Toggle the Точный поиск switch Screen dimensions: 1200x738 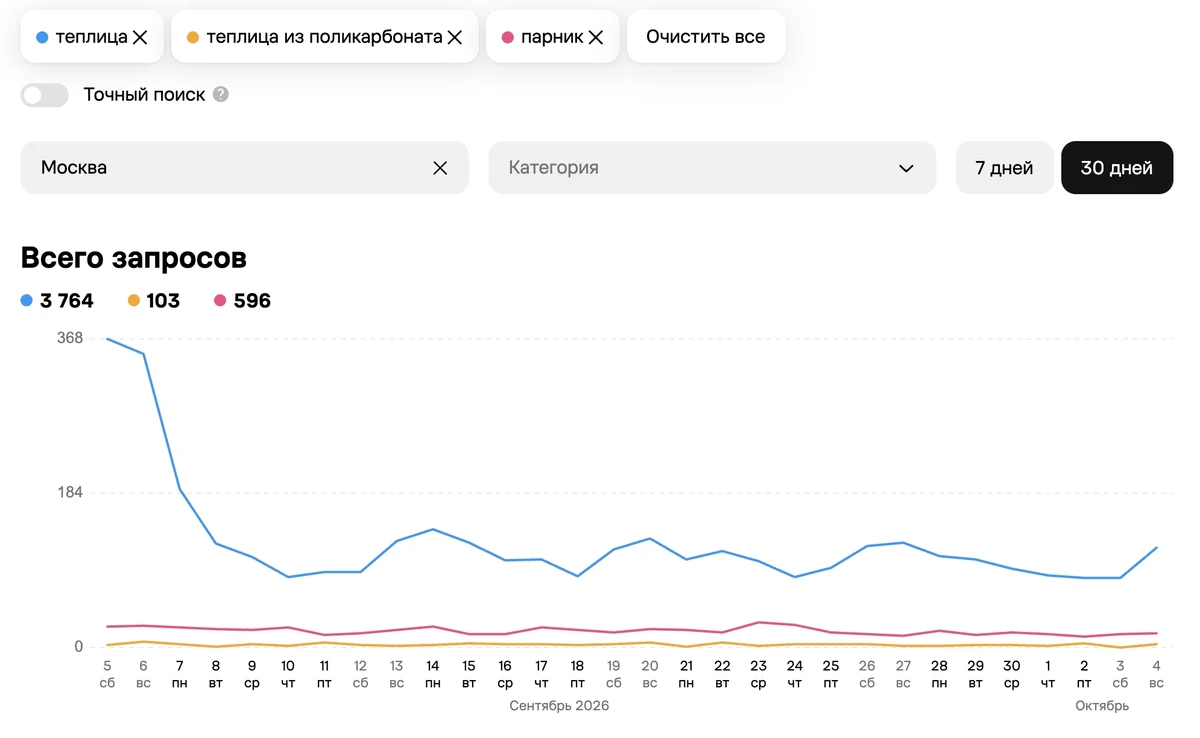pos(44,95)
